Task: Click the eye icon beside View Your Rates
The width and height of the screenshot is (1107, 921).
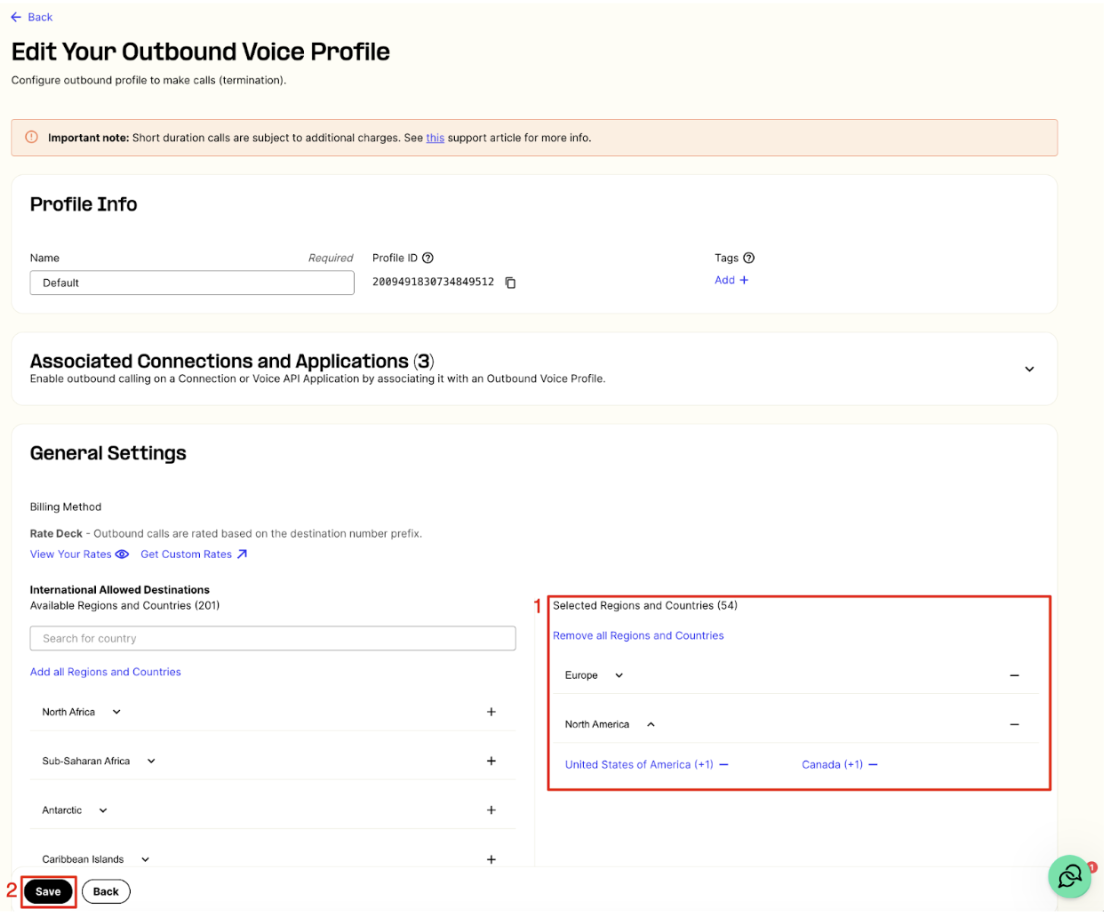Action: pyautogui.click(x=121, y=554)
